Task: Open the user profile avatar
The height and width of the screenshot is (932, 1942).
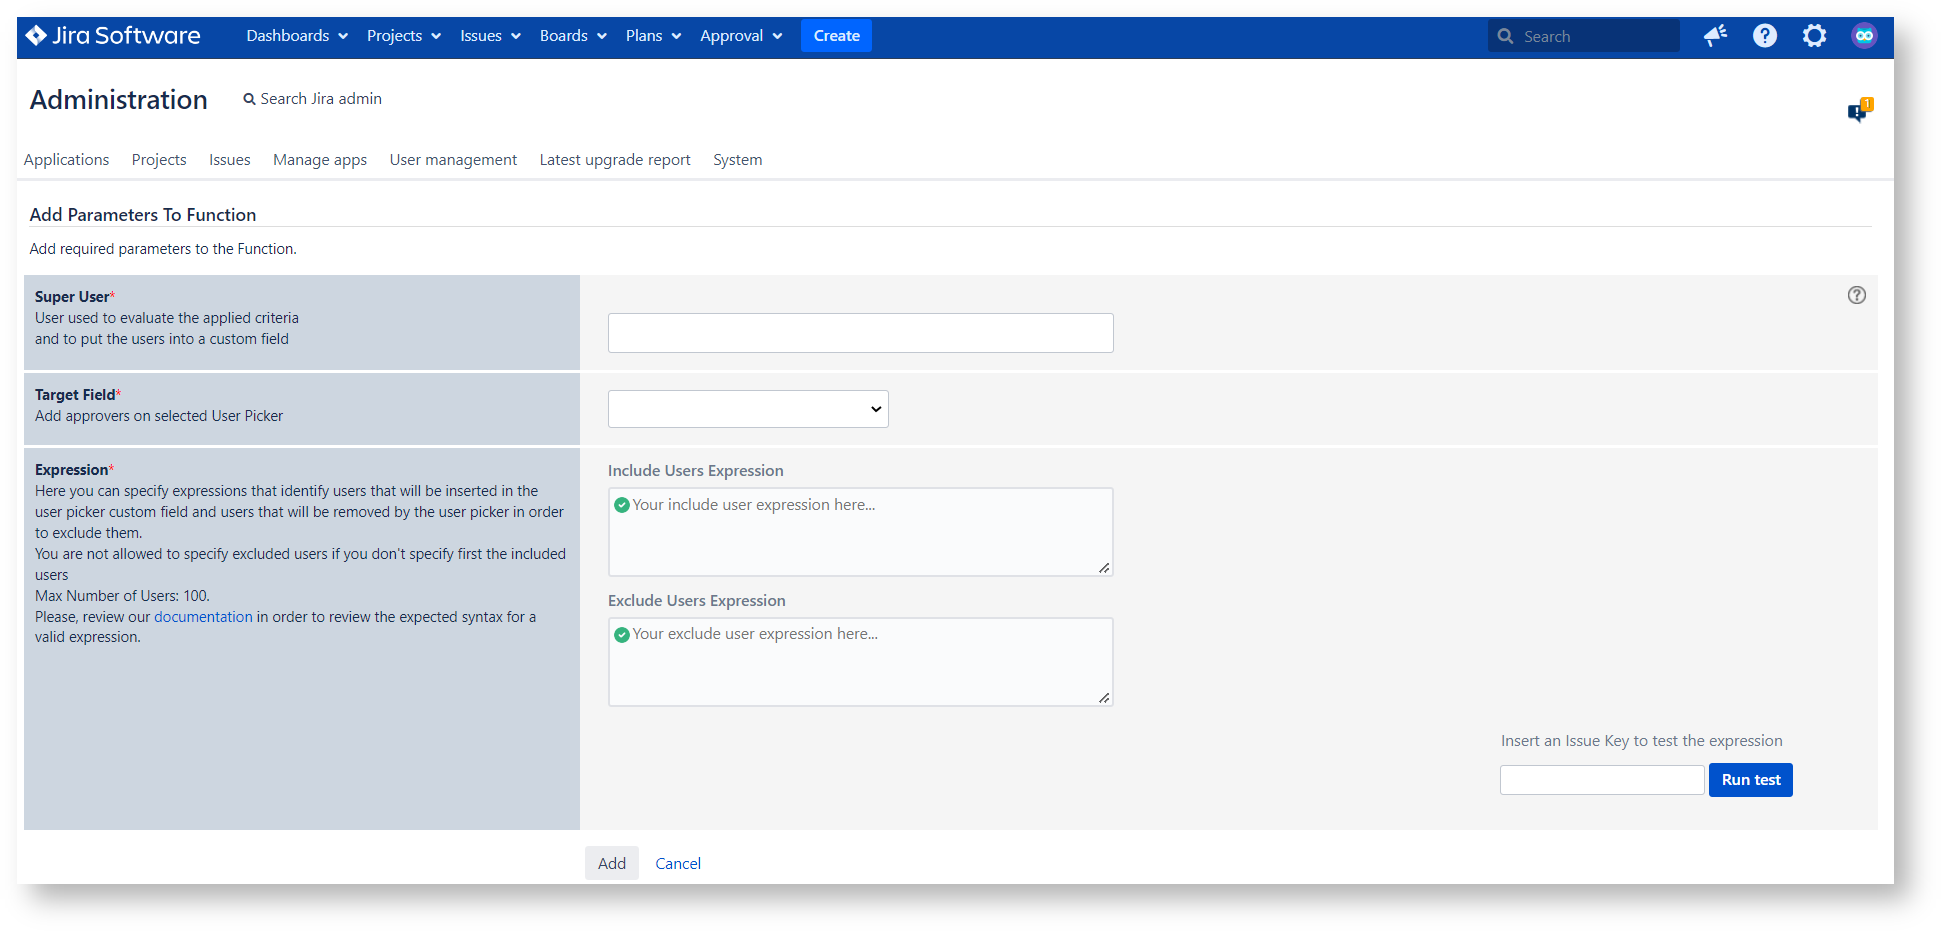Action: click(x=1864, y=36)
